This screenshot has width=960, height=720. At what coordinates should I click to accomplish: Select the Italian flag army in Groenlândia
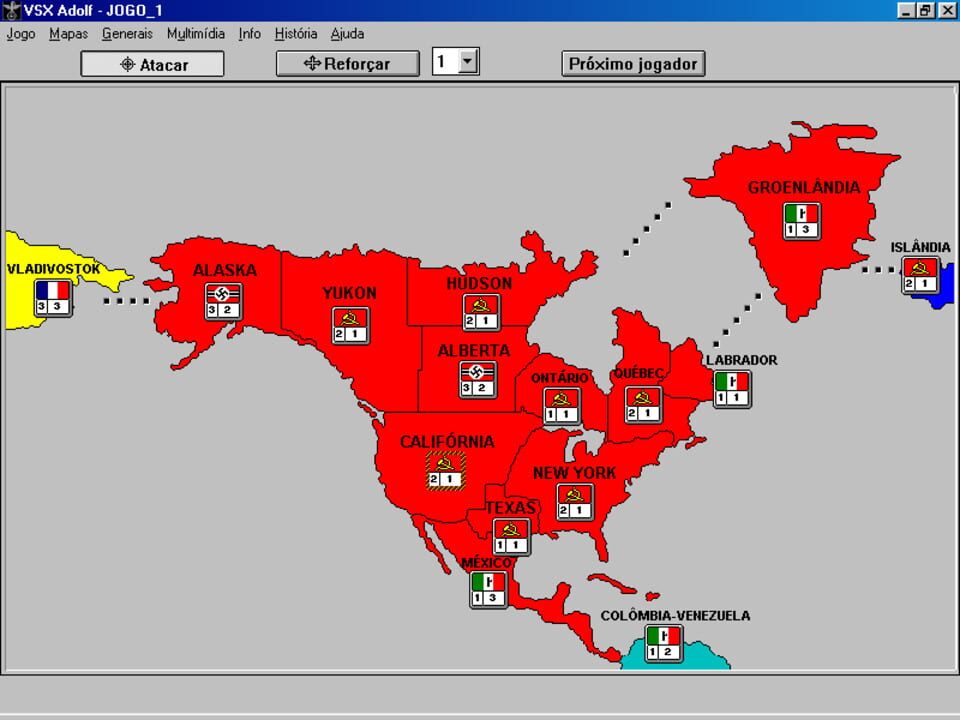pyautogui.click(x=802, y=222)
